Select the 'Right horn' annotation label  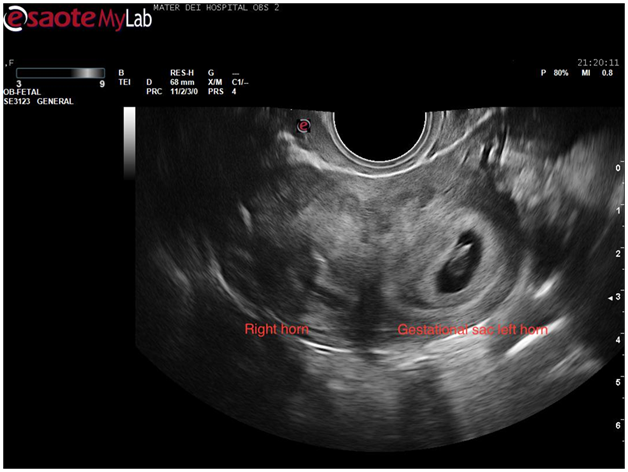click(278, 328)
